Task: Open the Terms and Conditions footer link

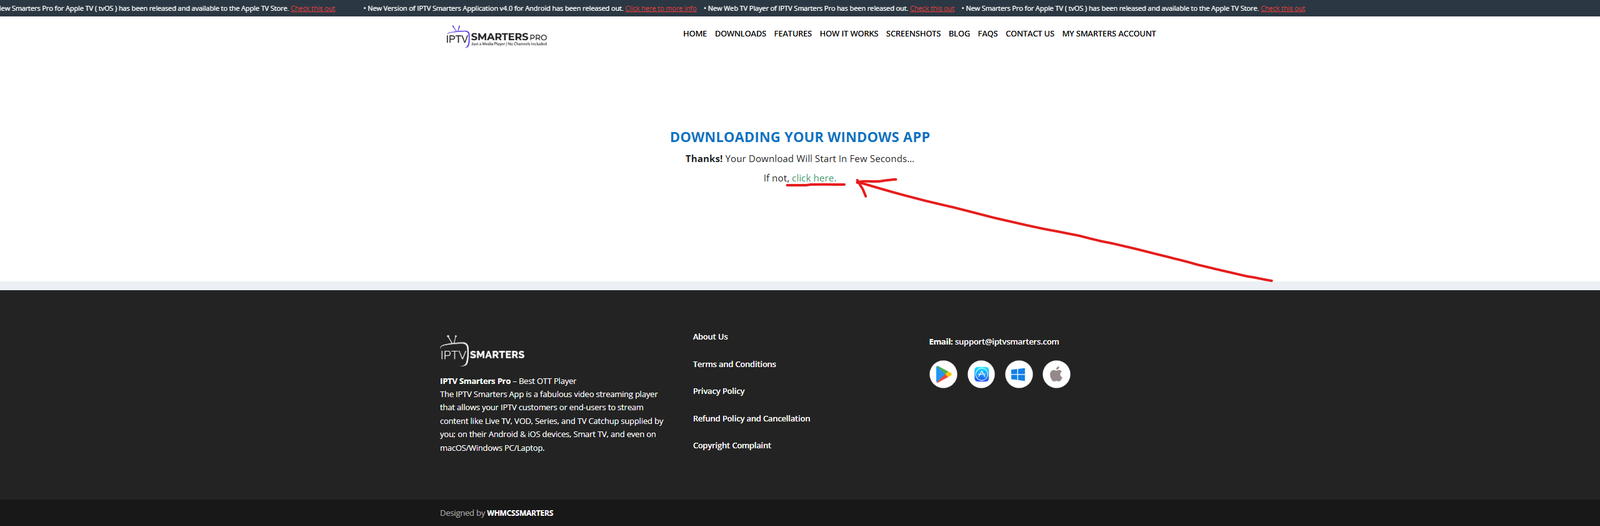Action: (734, 364)
